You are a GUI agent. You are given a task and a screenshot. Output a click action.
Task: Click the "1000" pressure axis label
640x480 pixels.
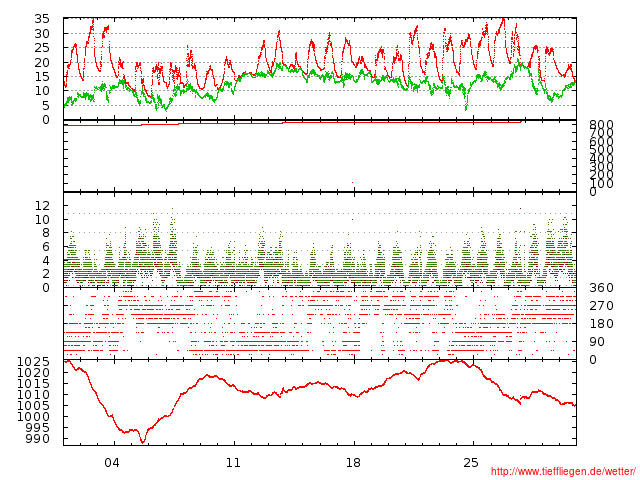point(33,417)
